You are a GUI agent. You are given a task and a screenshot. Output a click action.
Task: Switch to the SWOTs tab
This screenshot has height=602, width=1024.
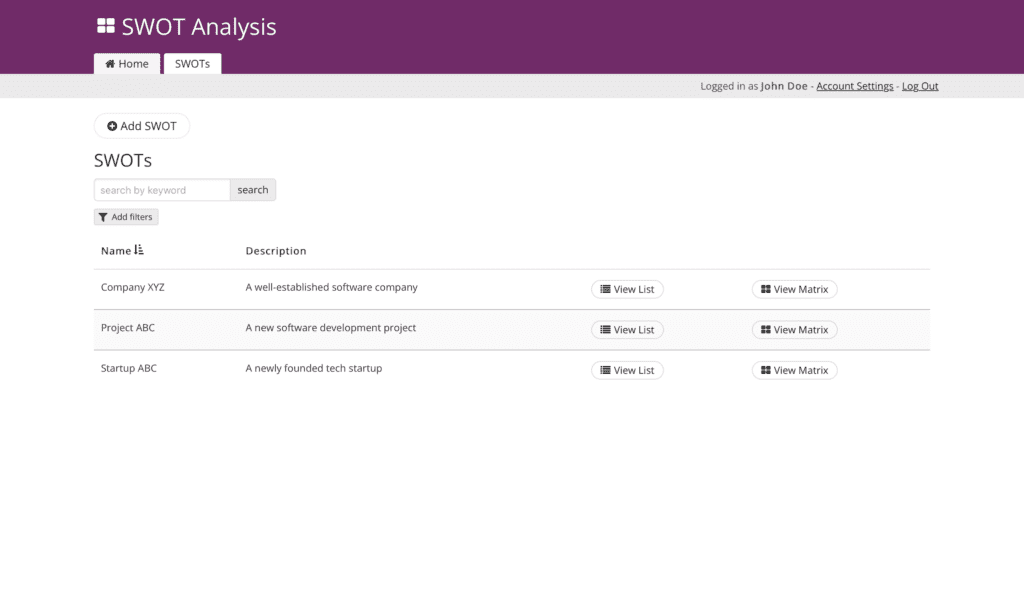click(x=192, y=64)
